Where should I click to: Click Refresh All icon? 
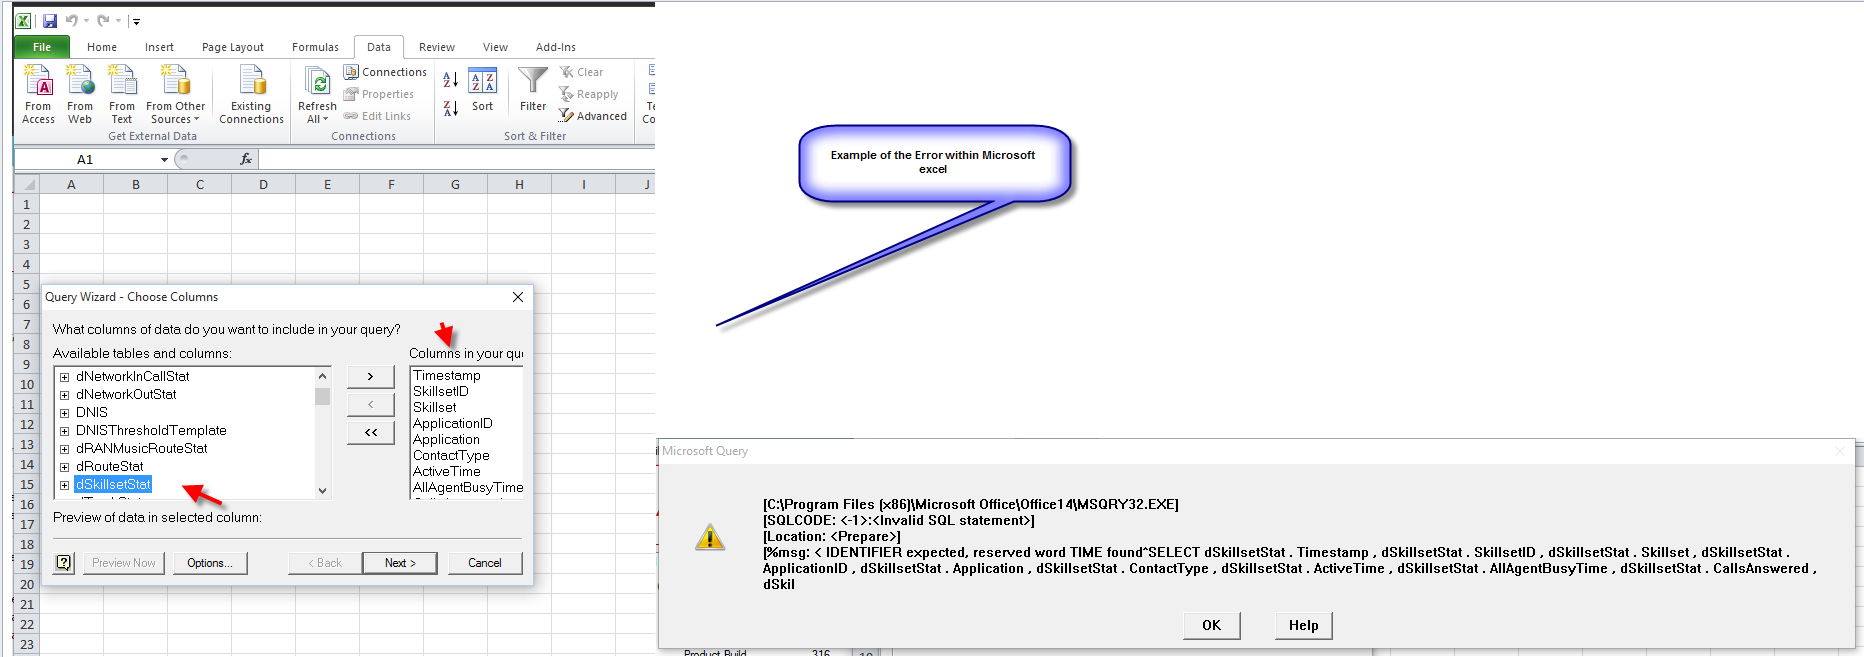click(318, 82)
